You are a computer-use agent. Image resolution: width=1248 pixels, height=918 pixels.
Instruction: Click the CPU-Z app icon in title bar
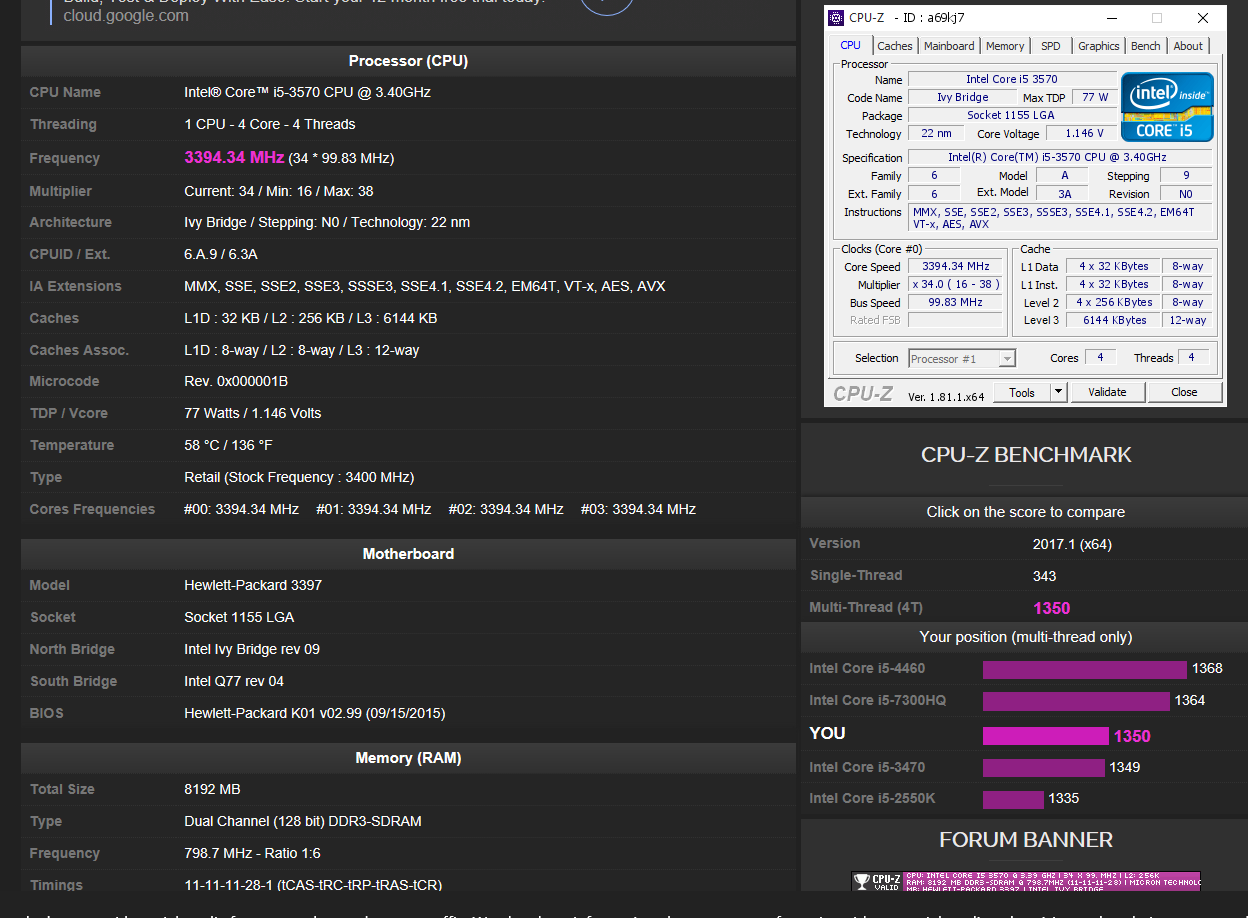coord(837,18)
